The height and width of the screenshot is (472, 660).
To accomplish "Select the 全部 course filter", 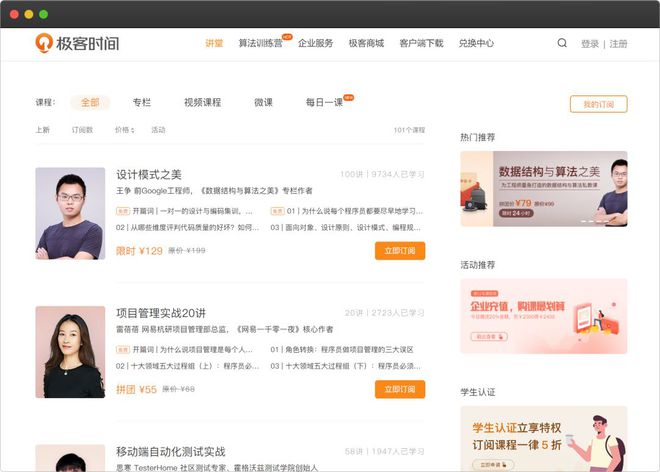I will (90, 102).
